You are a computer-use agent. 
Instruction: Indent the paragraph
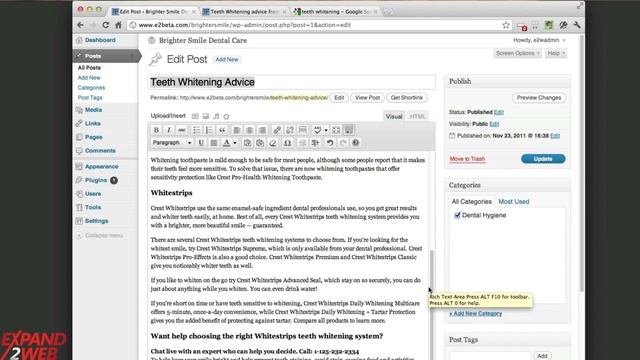(315, 142)
